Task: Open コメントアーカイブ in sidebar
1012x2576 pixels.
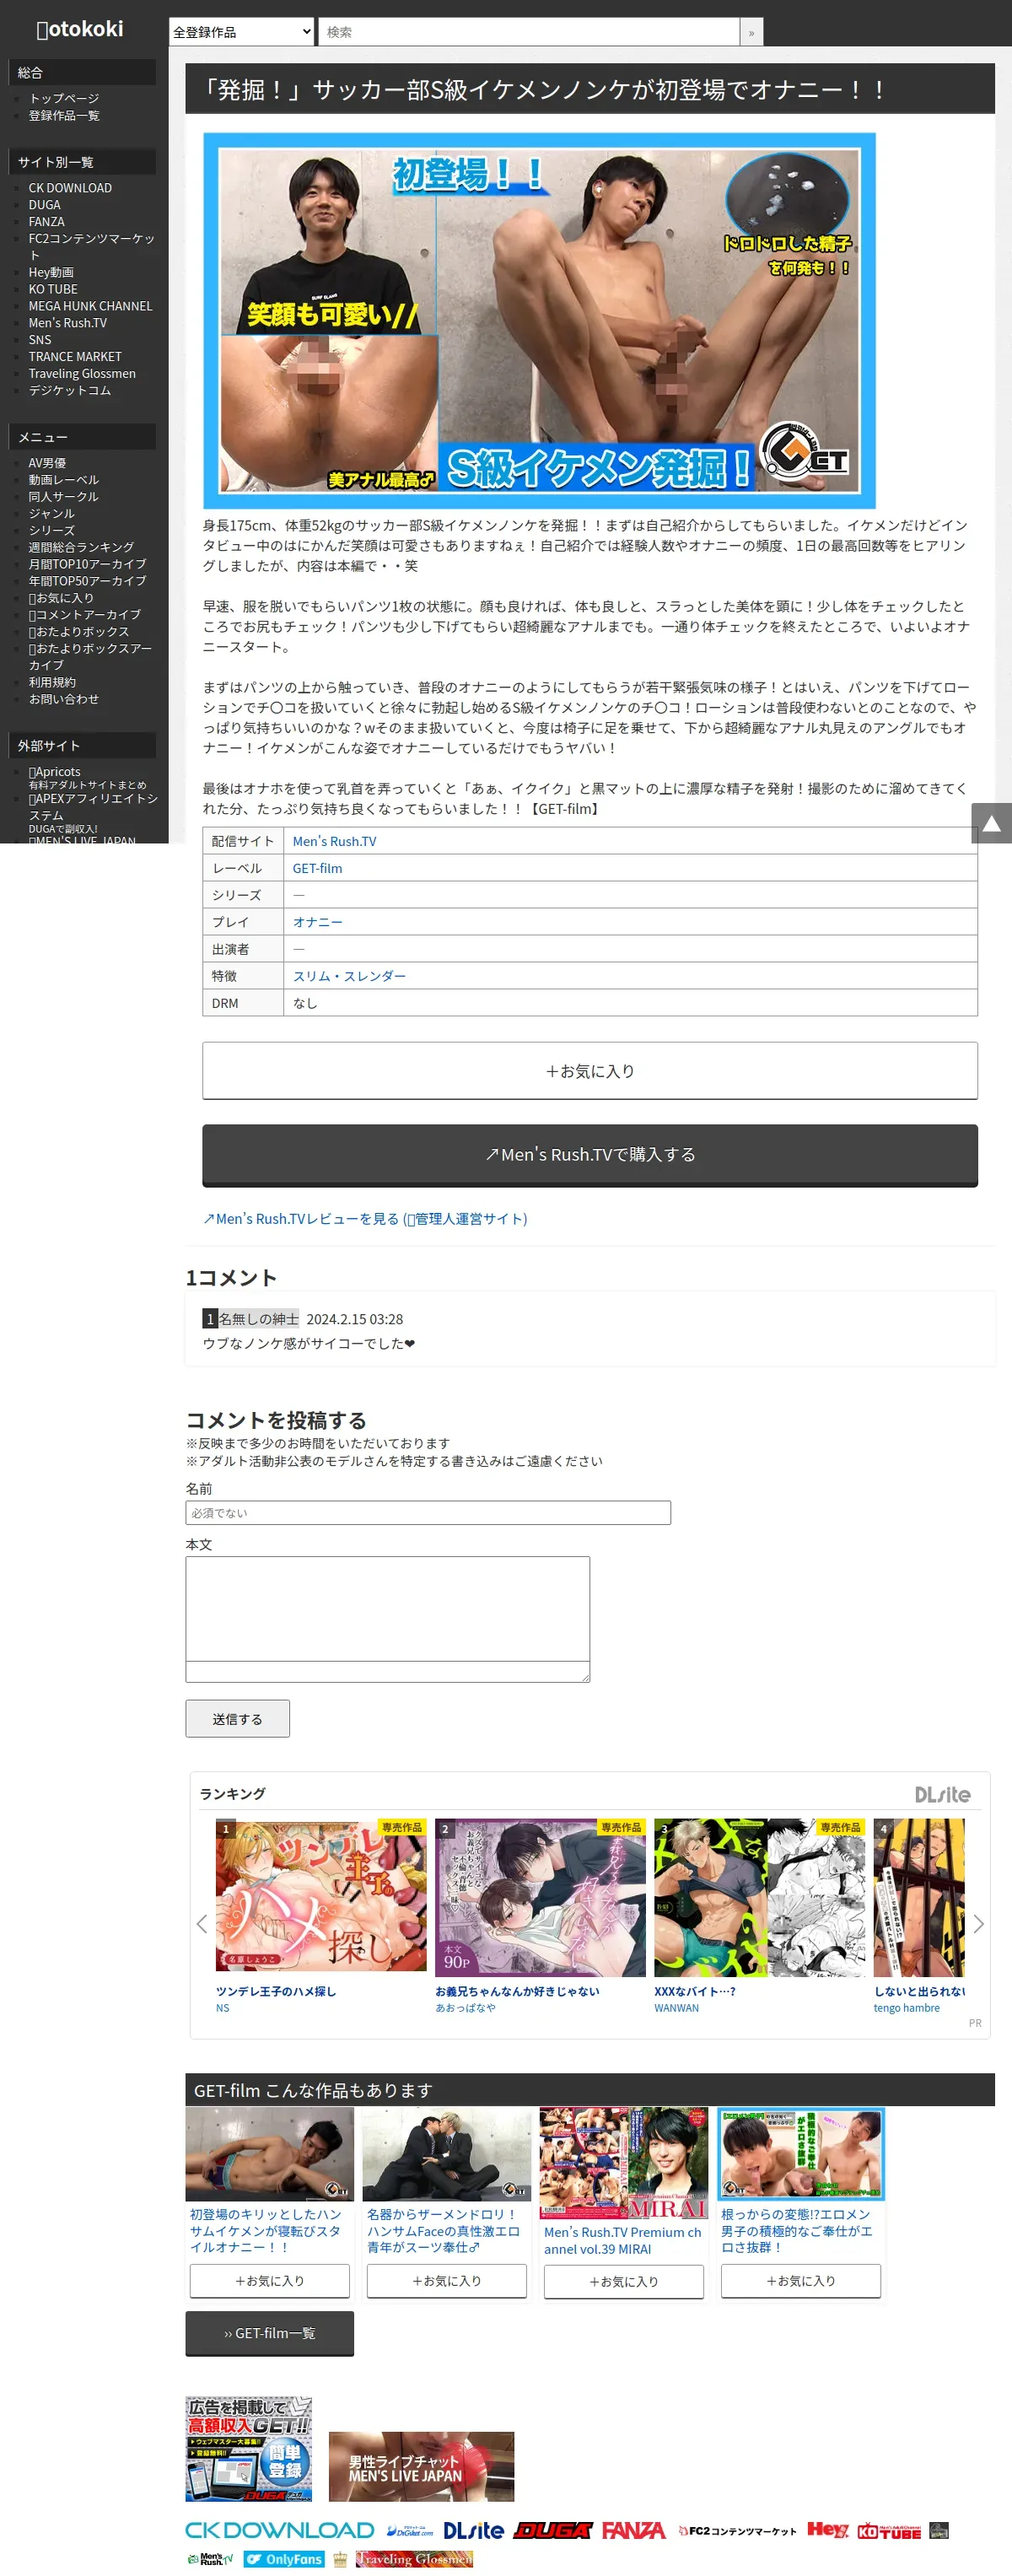Action: (x=85, y=615)
